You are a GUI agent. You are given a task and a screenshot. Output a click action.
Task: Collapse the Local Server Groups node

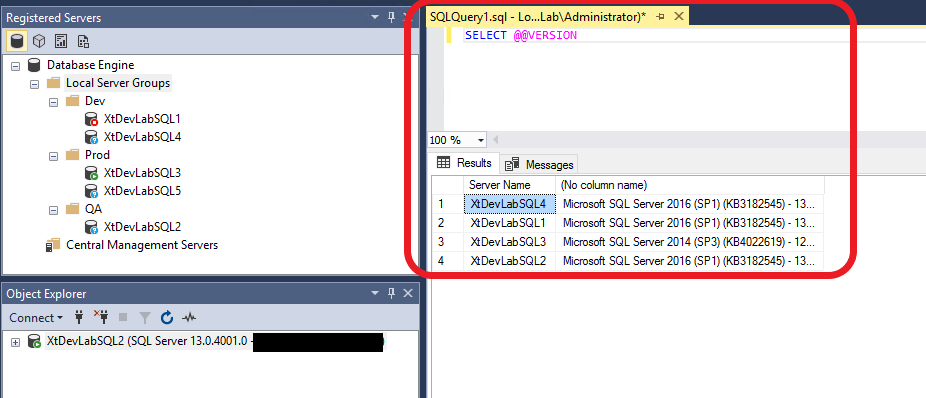click(x=34, y=83)
